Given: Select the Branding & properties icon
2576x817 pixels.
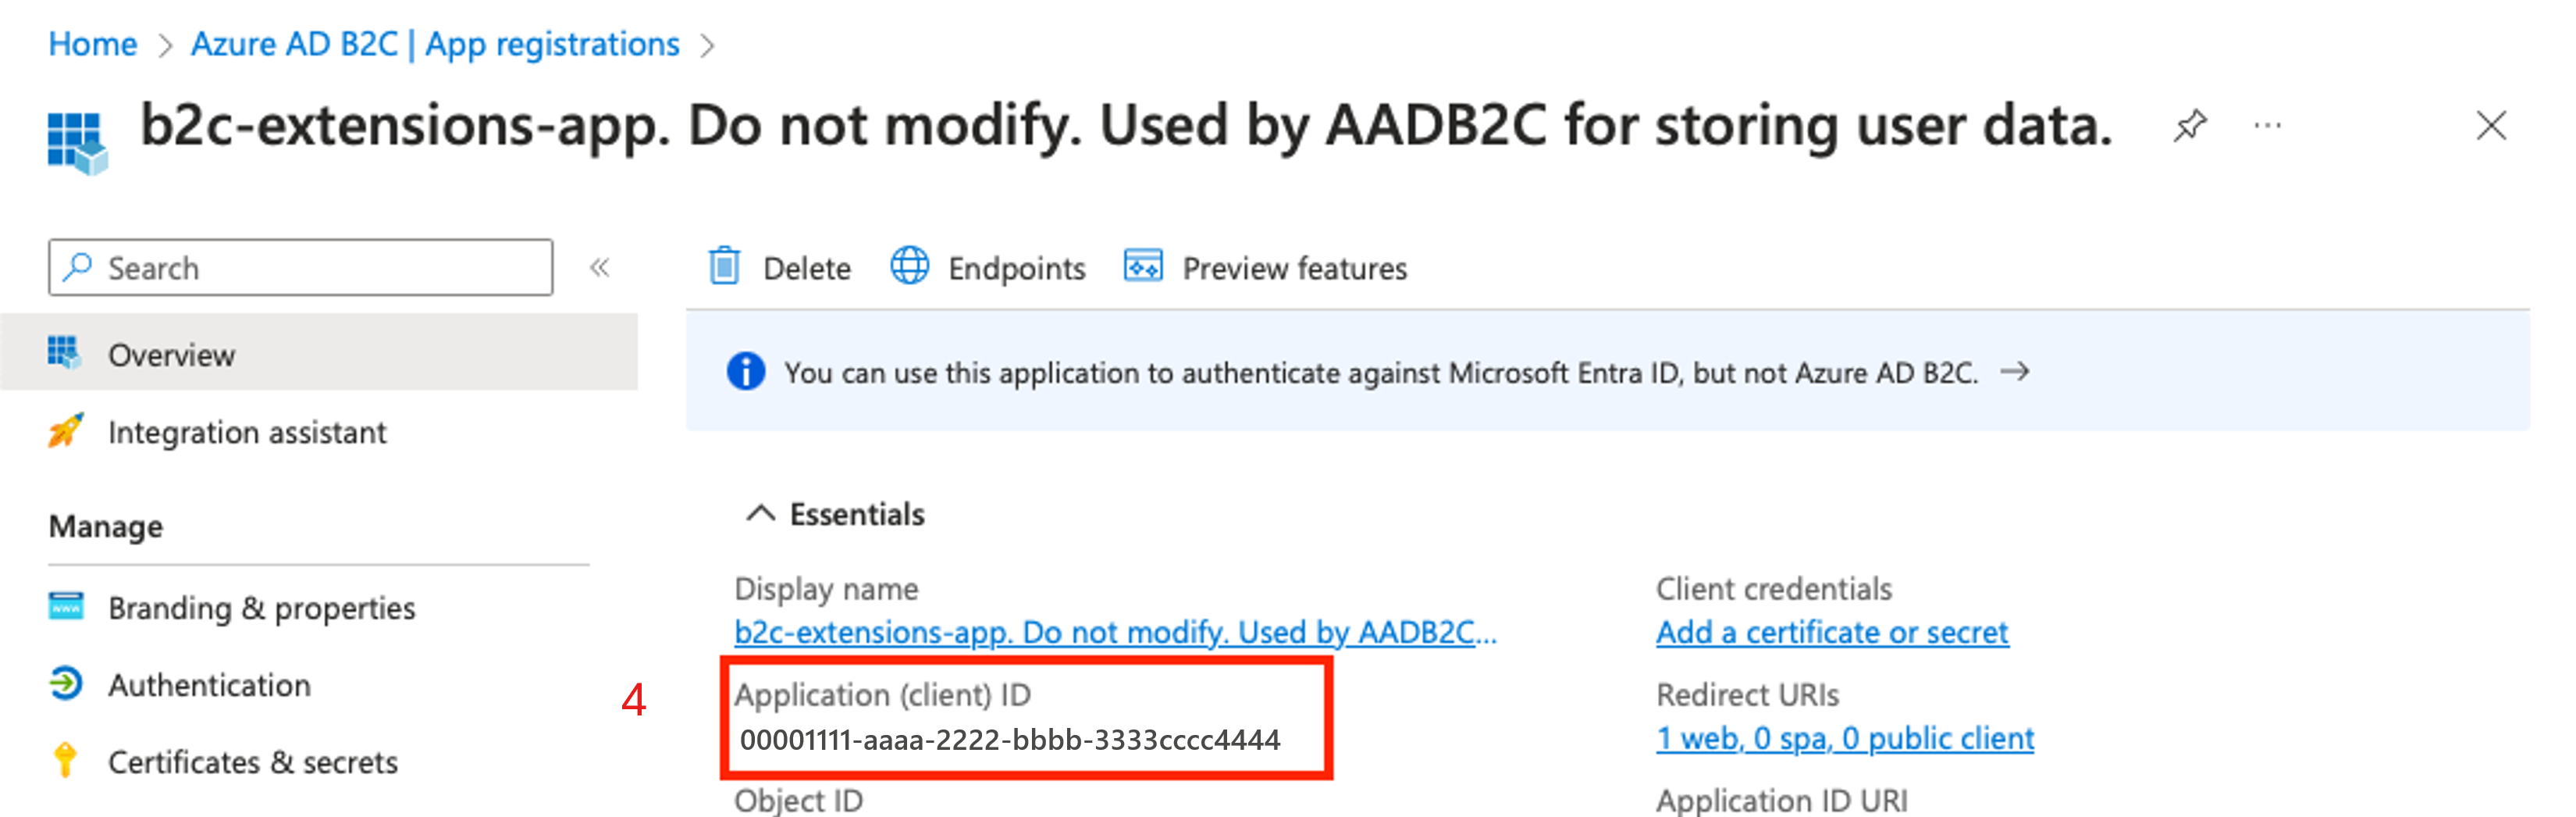Looking at the screenshot, I should [67, 607].
